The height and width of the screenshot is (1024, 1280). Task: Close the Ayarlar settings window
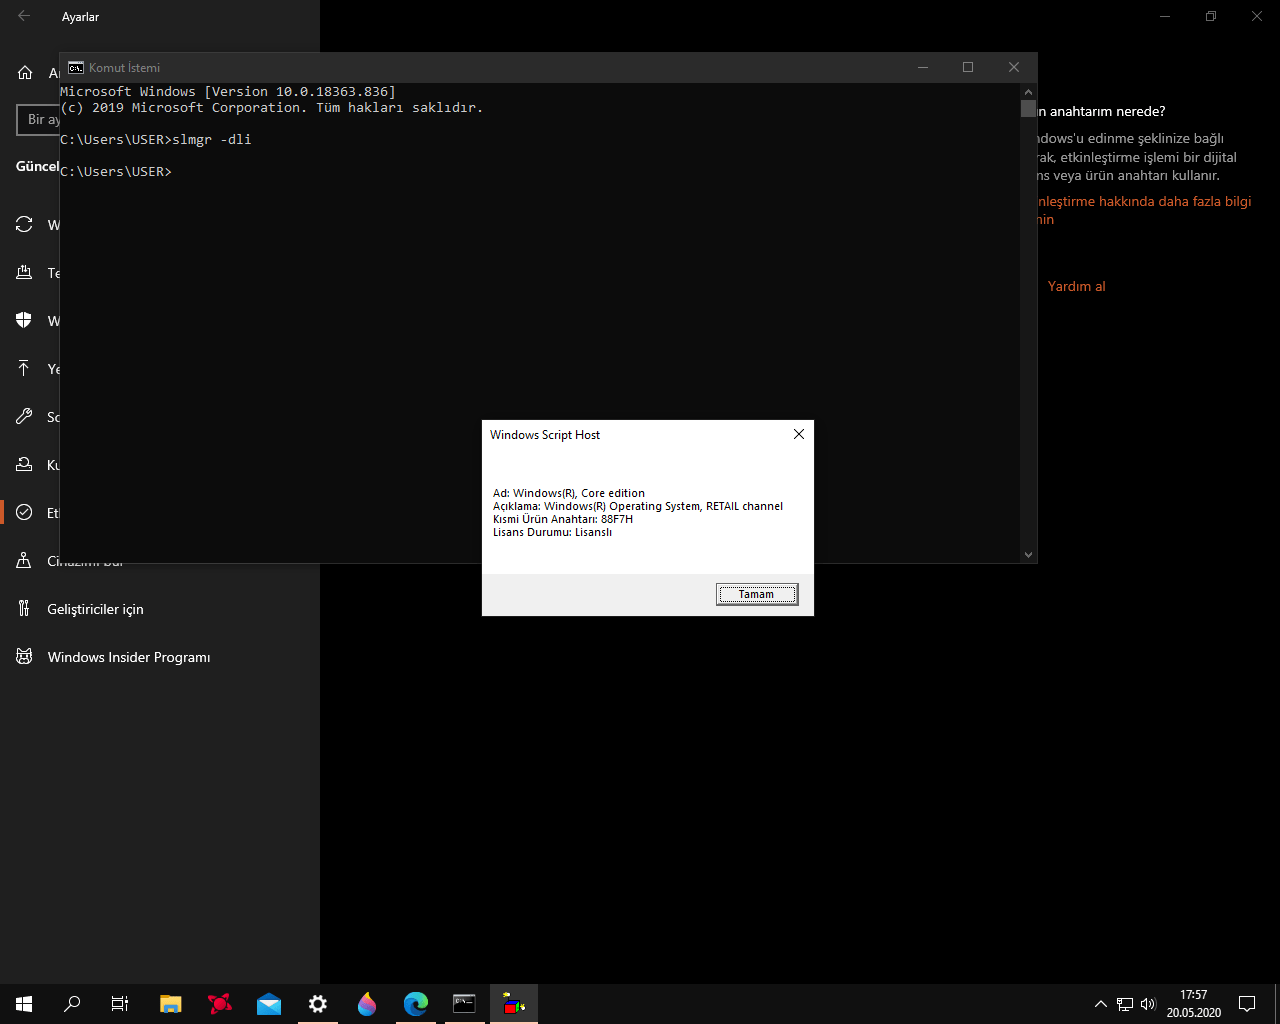click(x=1257, y=16)
